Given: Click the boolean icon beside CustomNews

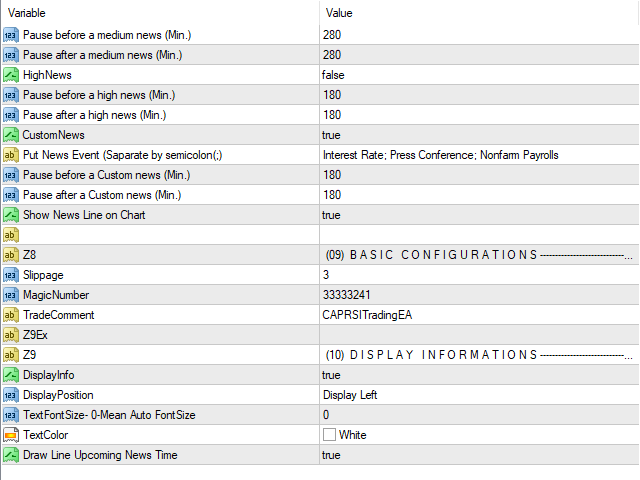Looking at the screenshot, I should click(x=11, y=135).
